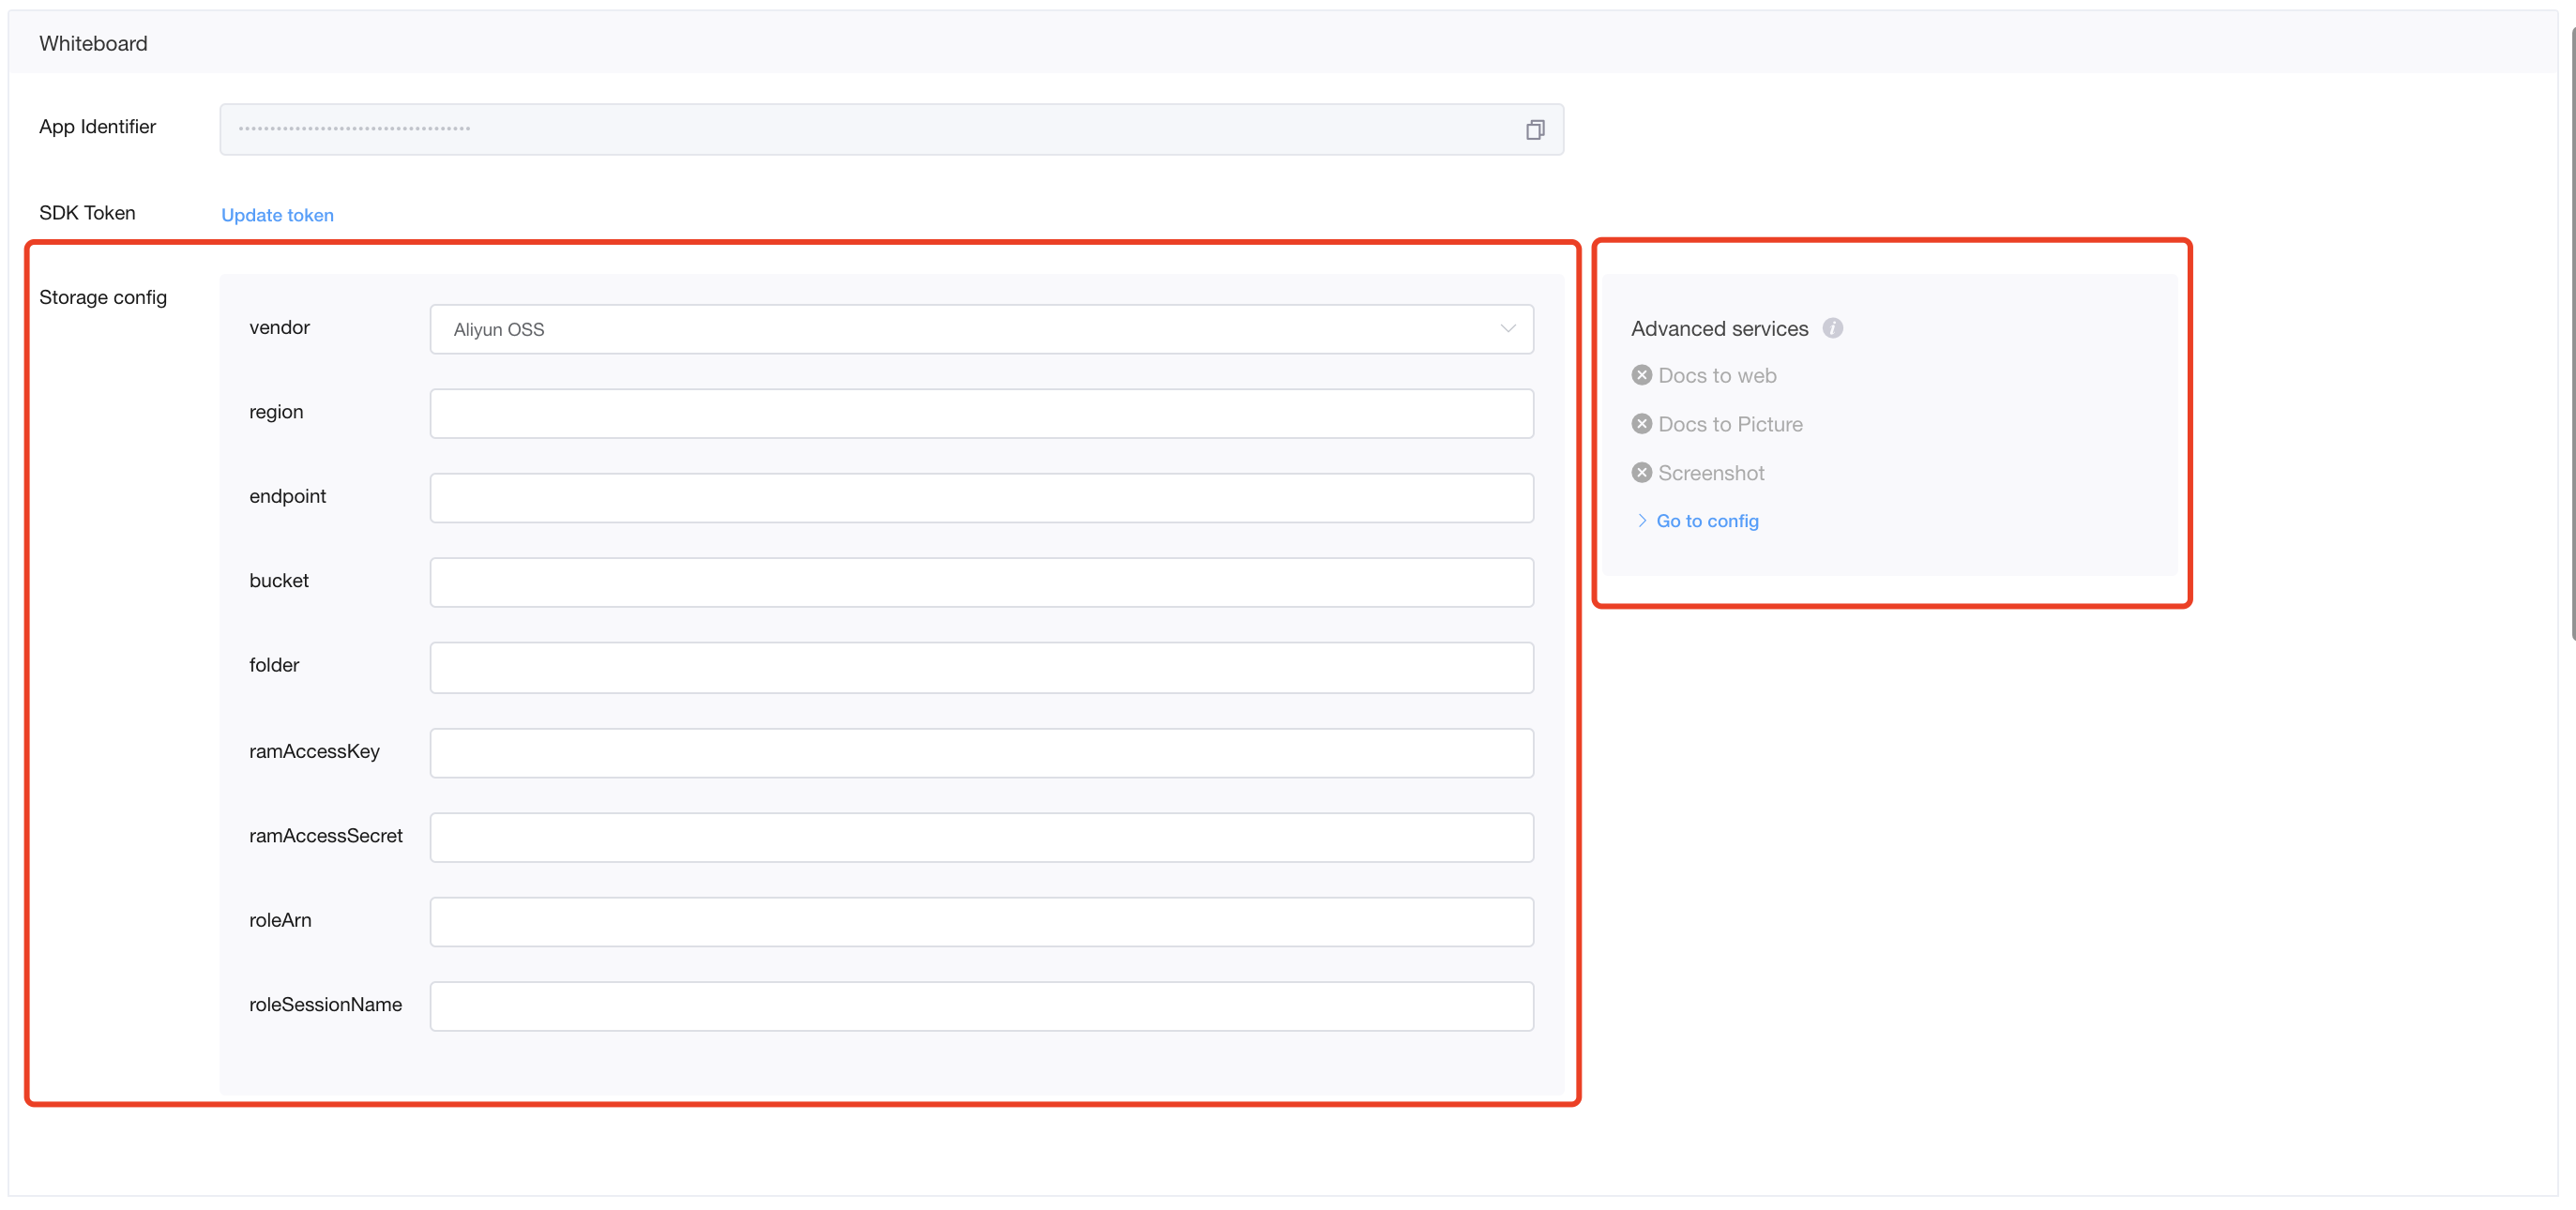The image size is (2576, 1210).
Task: Click into the folder input field
Action: [981, 668]
